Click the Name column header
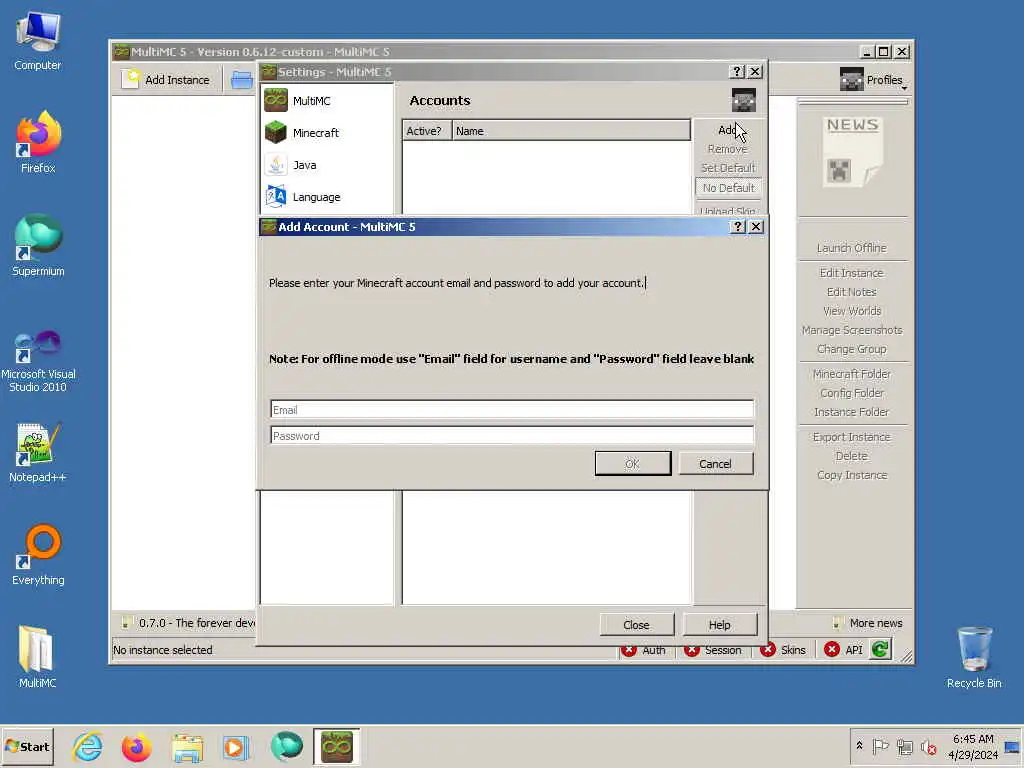 click(571, 131)
